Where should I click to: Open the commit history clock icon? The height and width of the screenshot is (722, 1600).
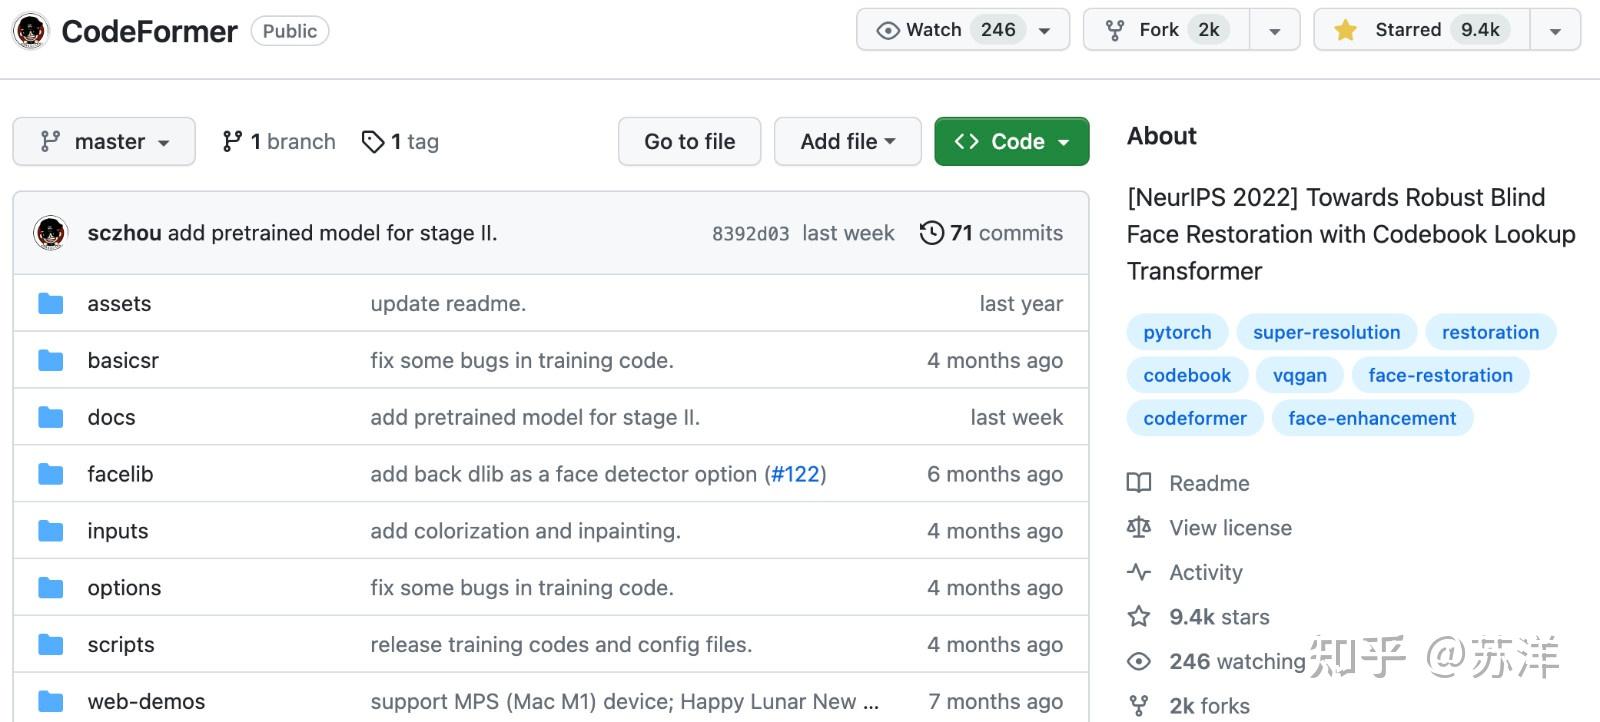(x=931, y=233)
